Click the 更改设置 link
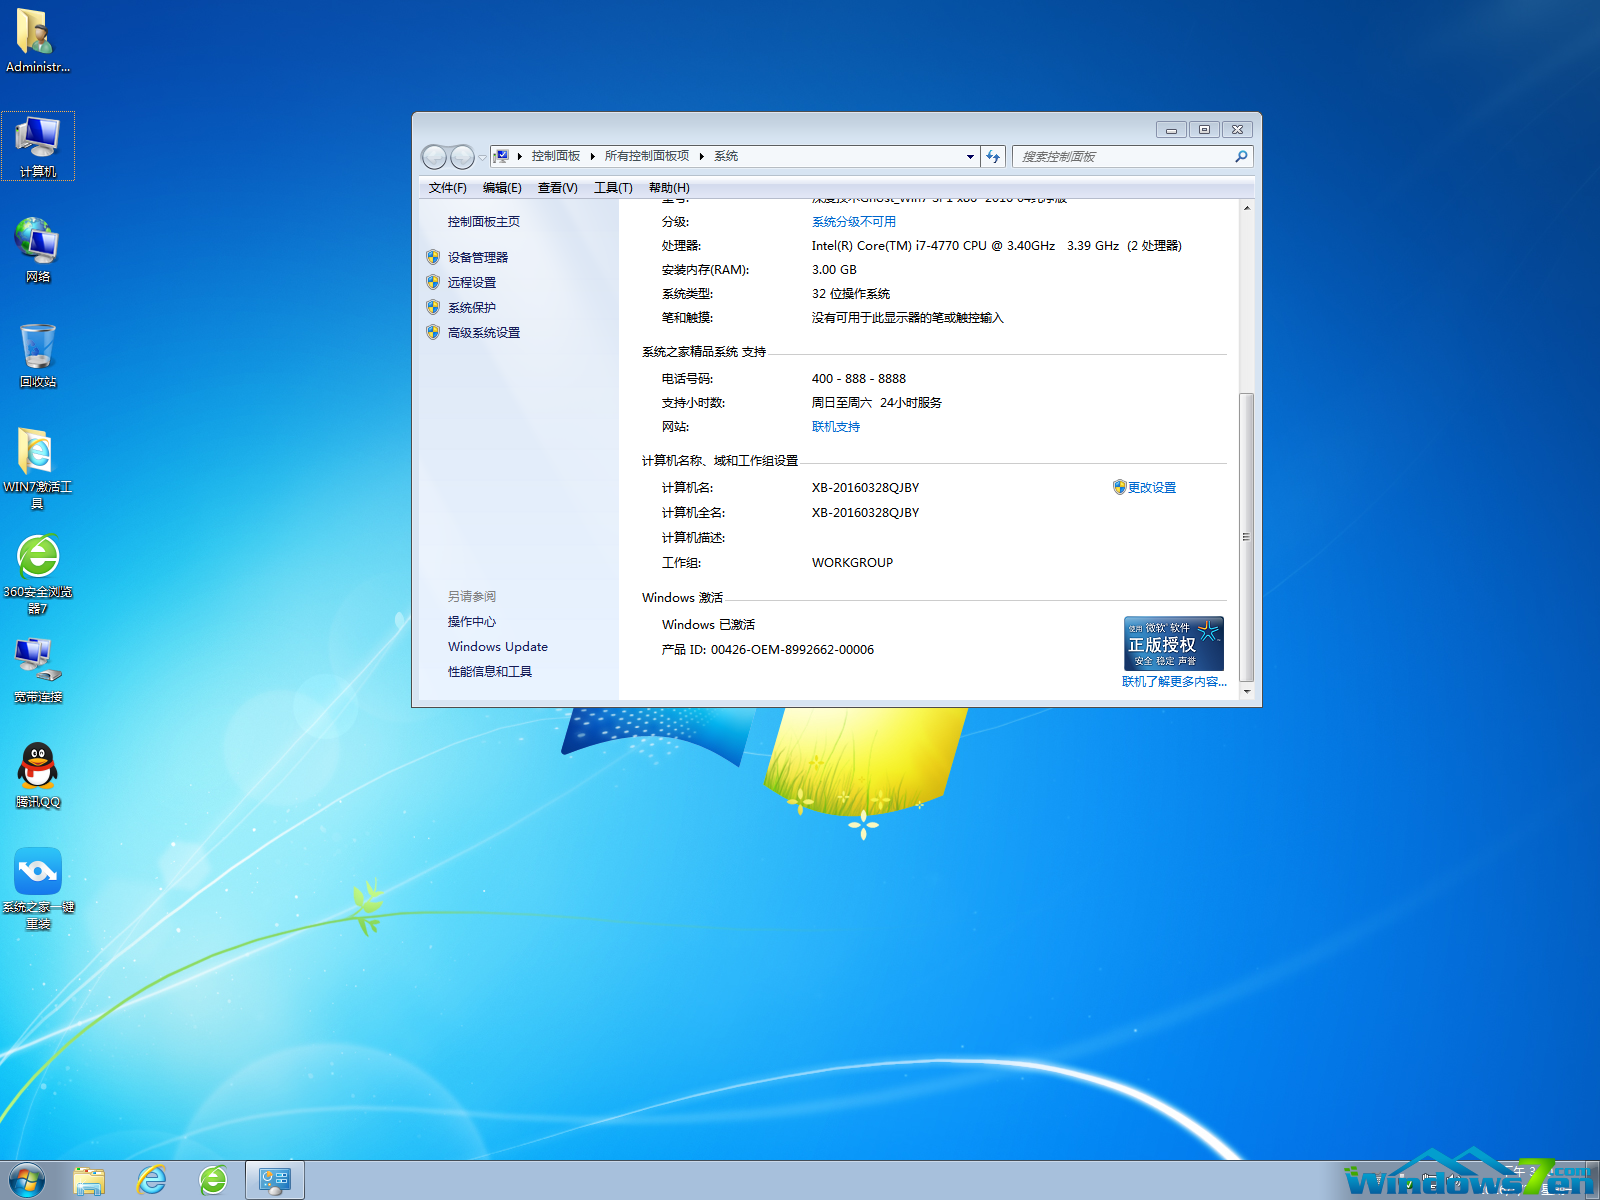The height and width of the screenshot is (1200, 1600). (1151, 487)
